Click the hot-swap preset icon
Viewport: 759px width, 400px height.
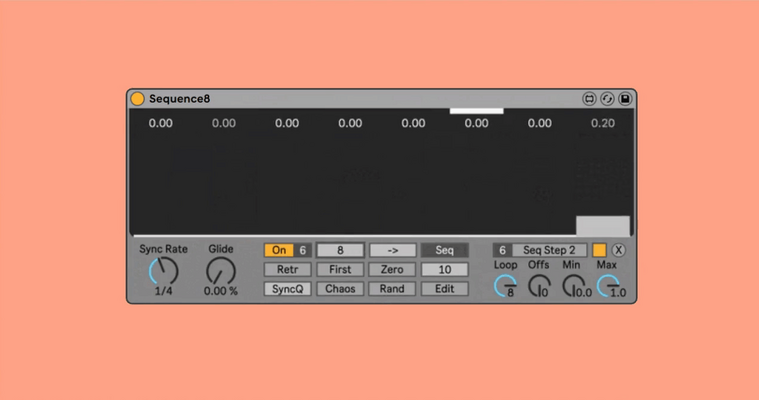pyautogui.click(x=607, y=99)
